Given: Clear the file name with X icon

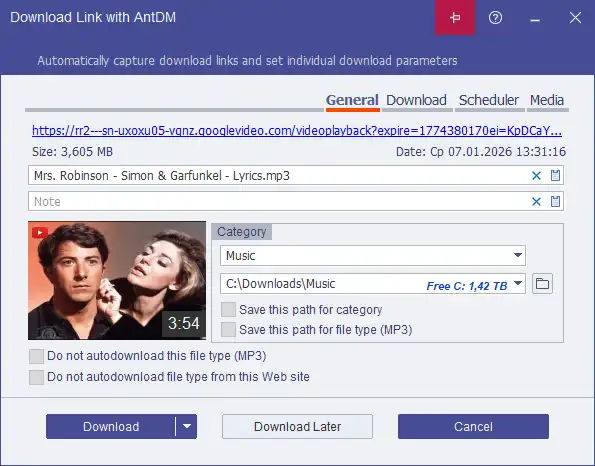Looking at the screenshot, I should [x=536, y=176].
